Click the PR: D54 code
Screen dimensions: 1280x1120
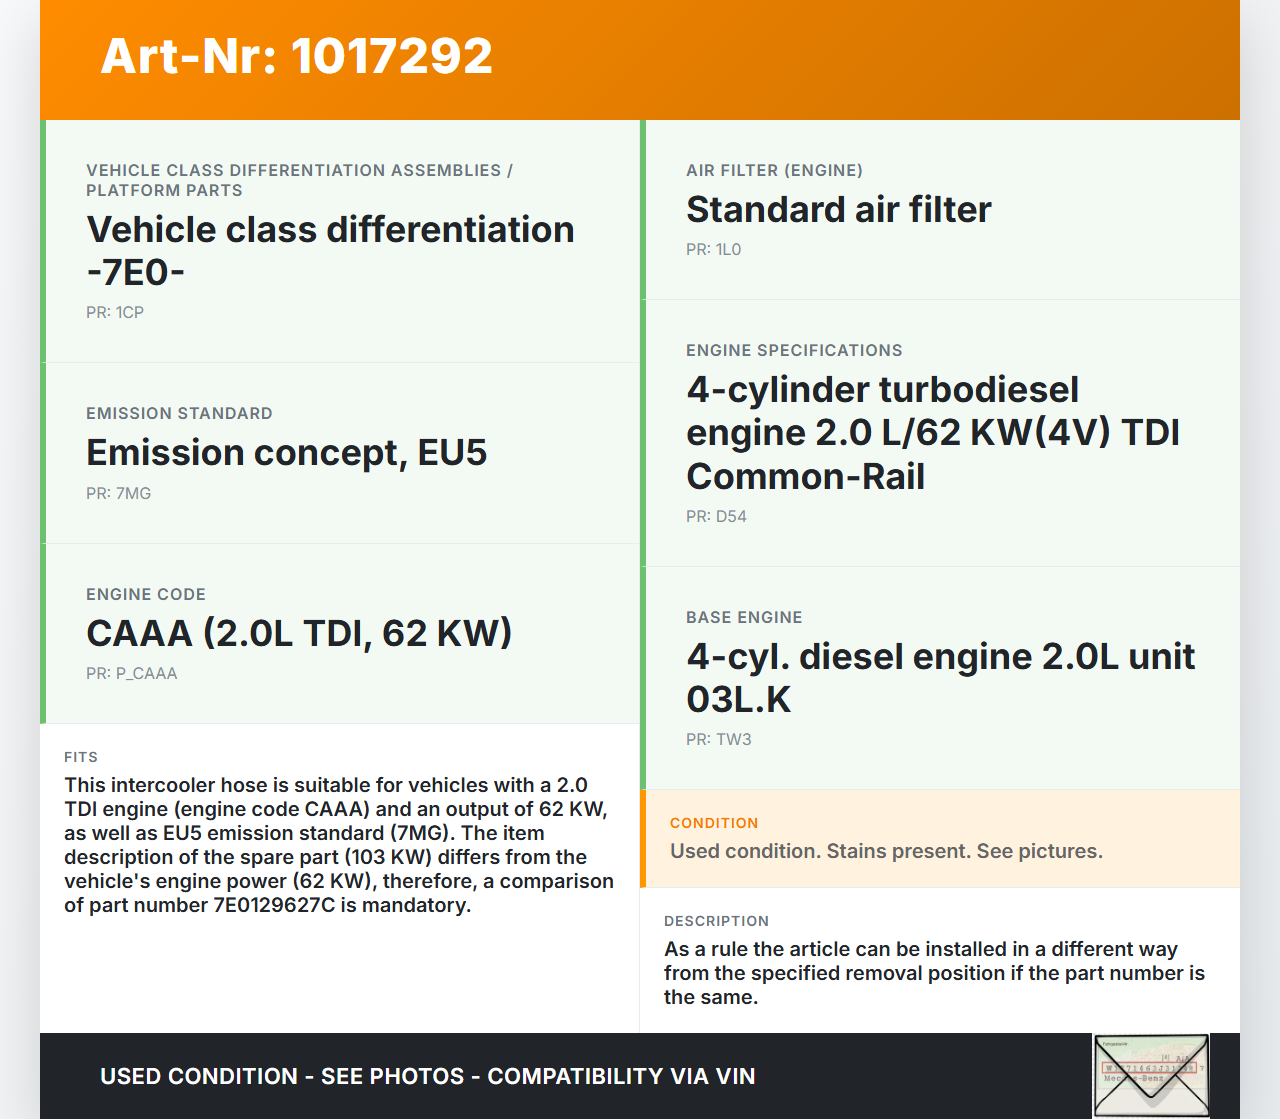[716, 516]
